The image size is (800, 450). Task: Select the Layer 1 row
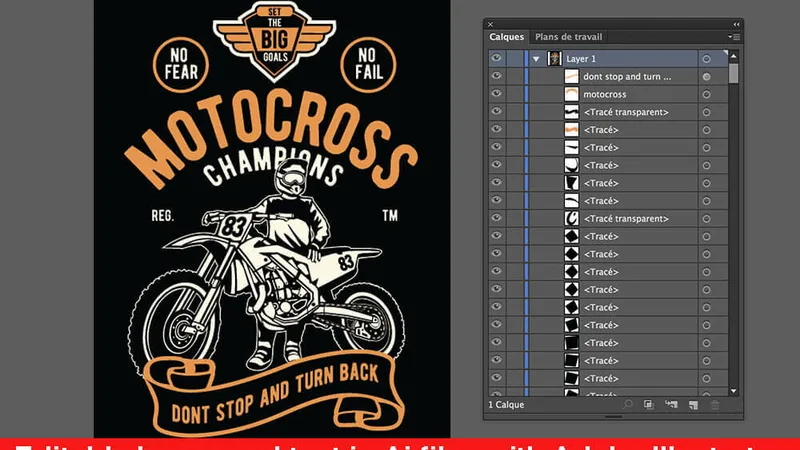pos(608,59)
